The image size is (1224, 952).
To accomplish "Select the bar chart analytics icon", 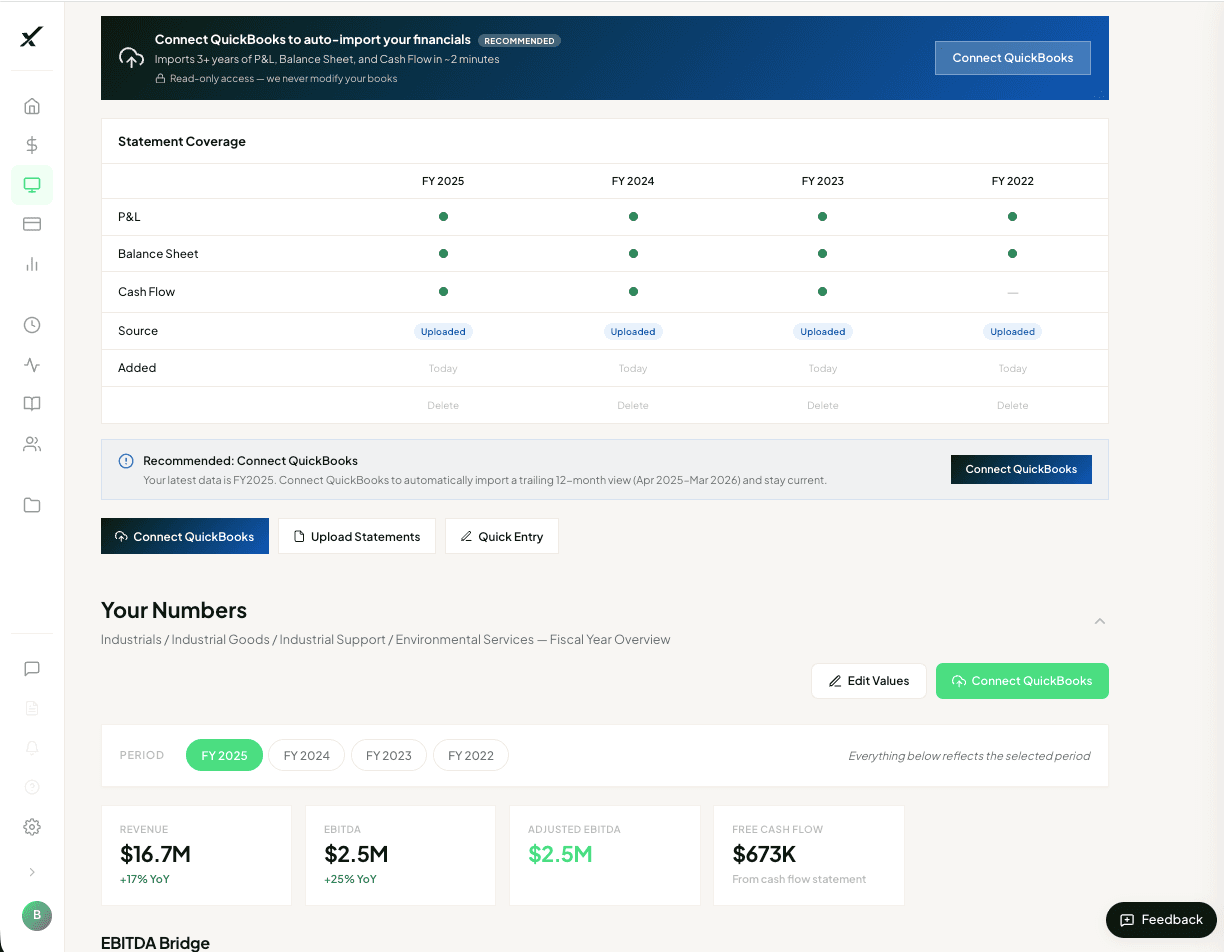I will (x=31, y=264).
